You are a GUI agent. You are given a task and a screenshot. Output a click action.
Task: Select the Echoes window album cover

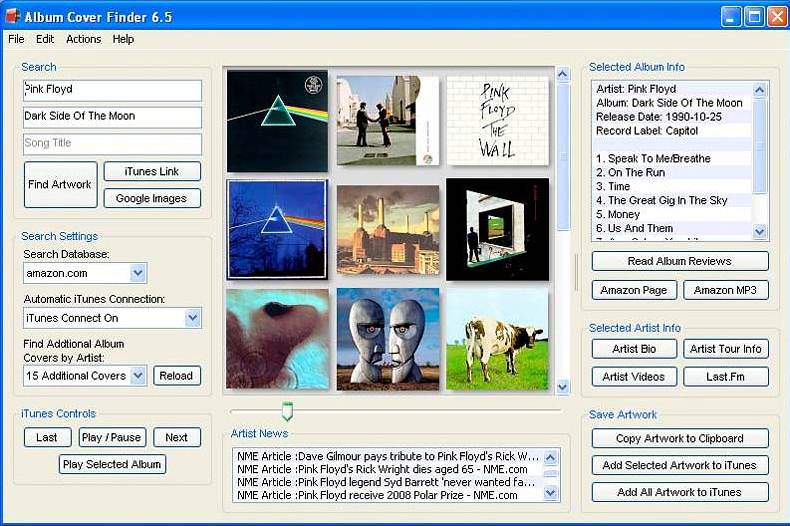coord(497,229)
